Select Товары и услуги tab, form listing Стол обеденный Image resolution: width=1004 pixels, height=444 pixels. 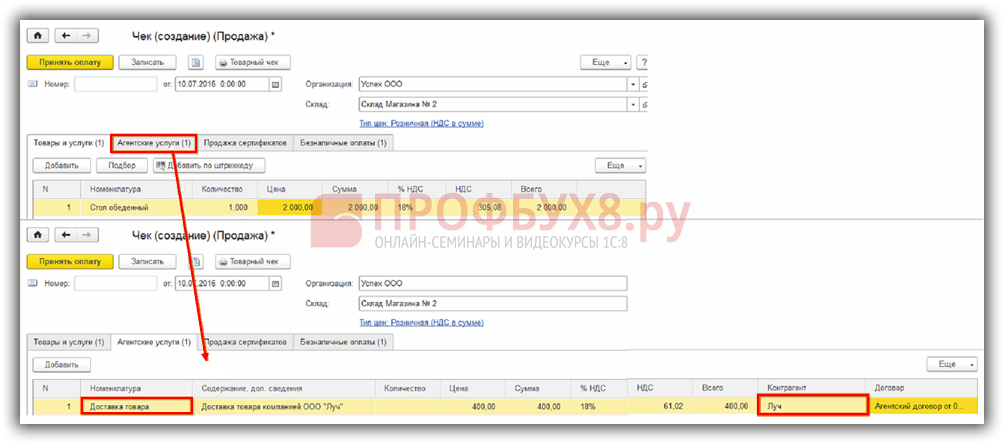tap(69, 144)
